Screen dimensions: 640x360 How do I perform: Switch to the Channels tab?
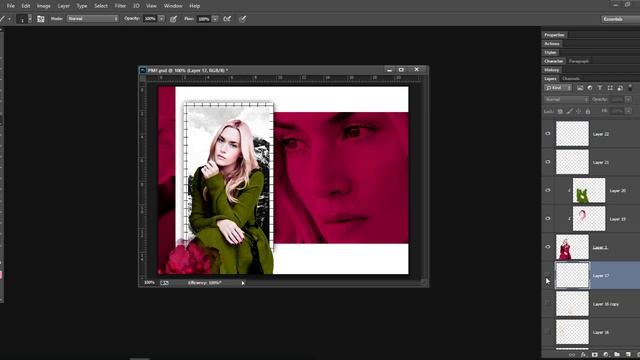coord(571,79)
